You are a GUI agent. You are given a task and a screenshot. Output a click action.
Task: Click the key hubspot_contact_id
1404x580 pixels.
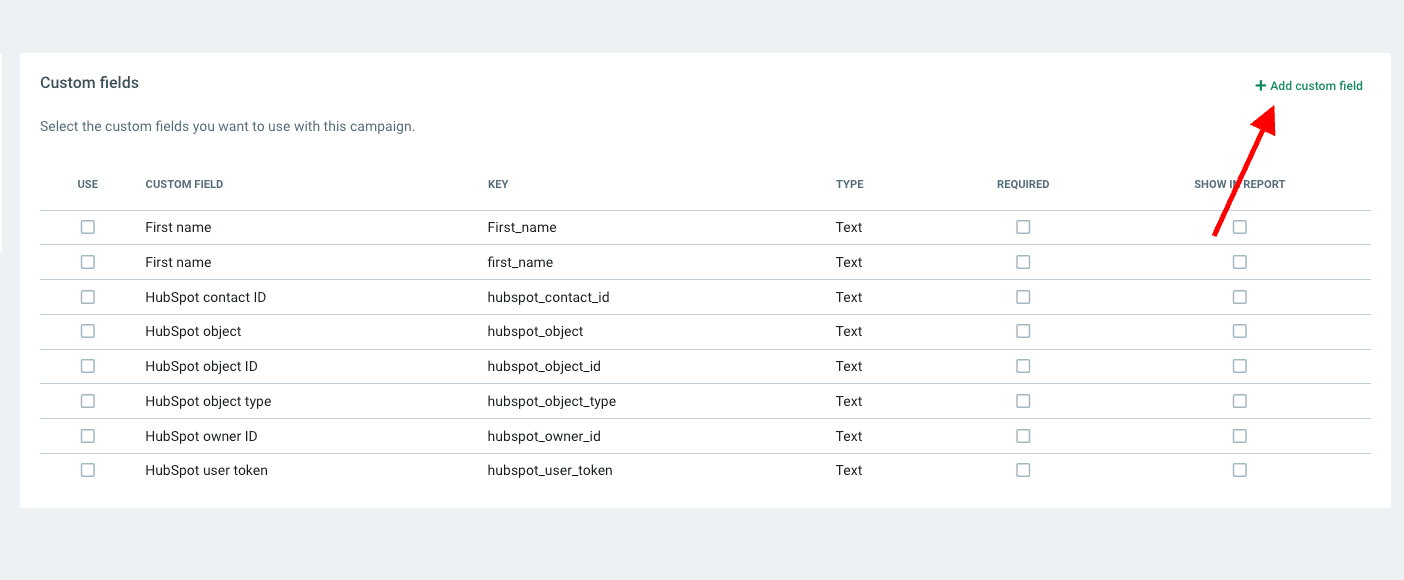[548, 297]
